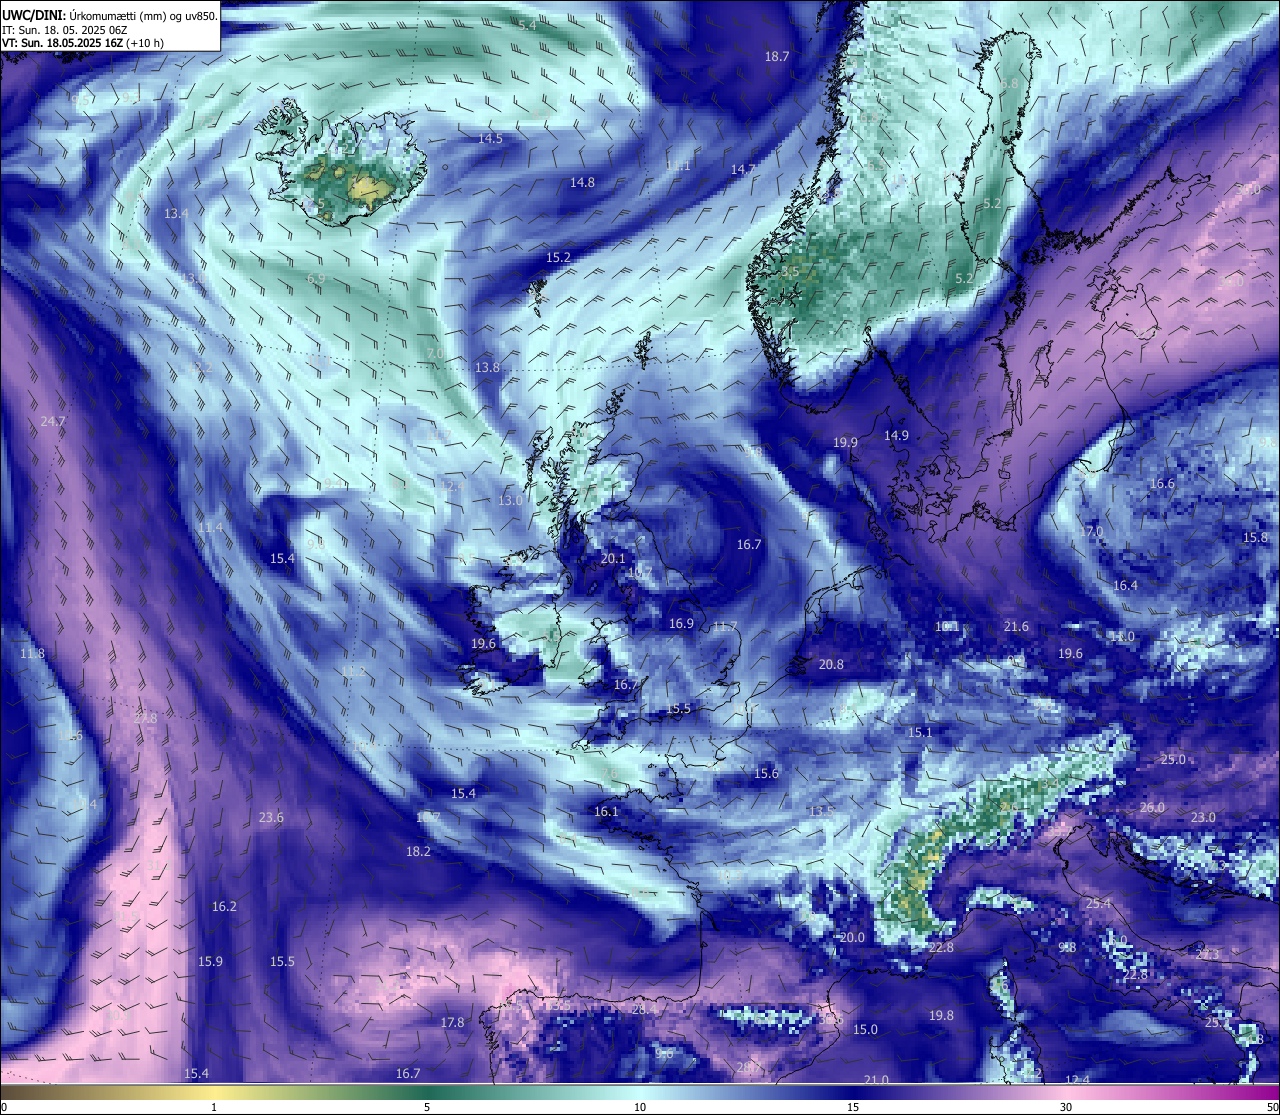Click the map value 11.8
The height and width of the screenshot is (1115, 1280).
pos(32,654)
